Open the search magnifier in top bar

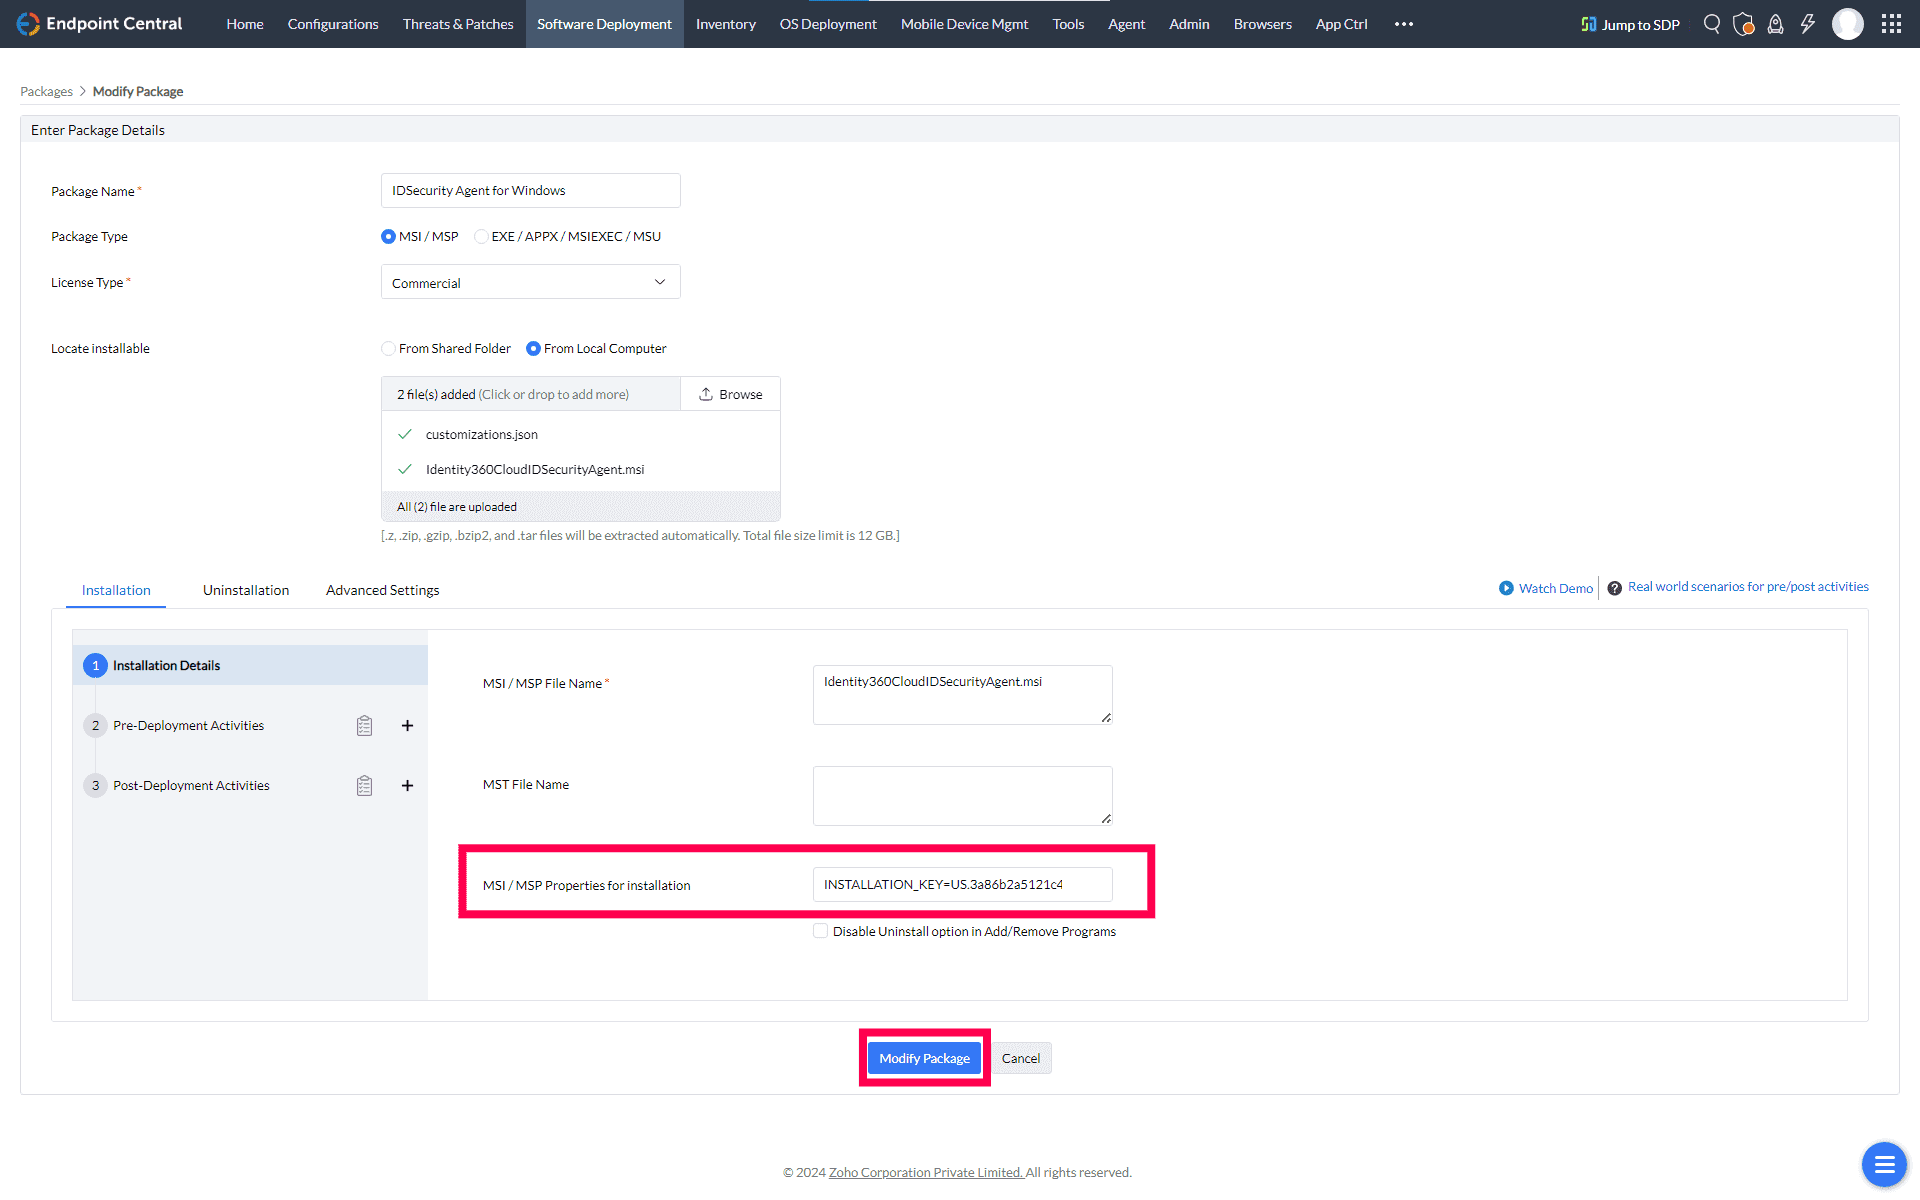click(1711, 24)
